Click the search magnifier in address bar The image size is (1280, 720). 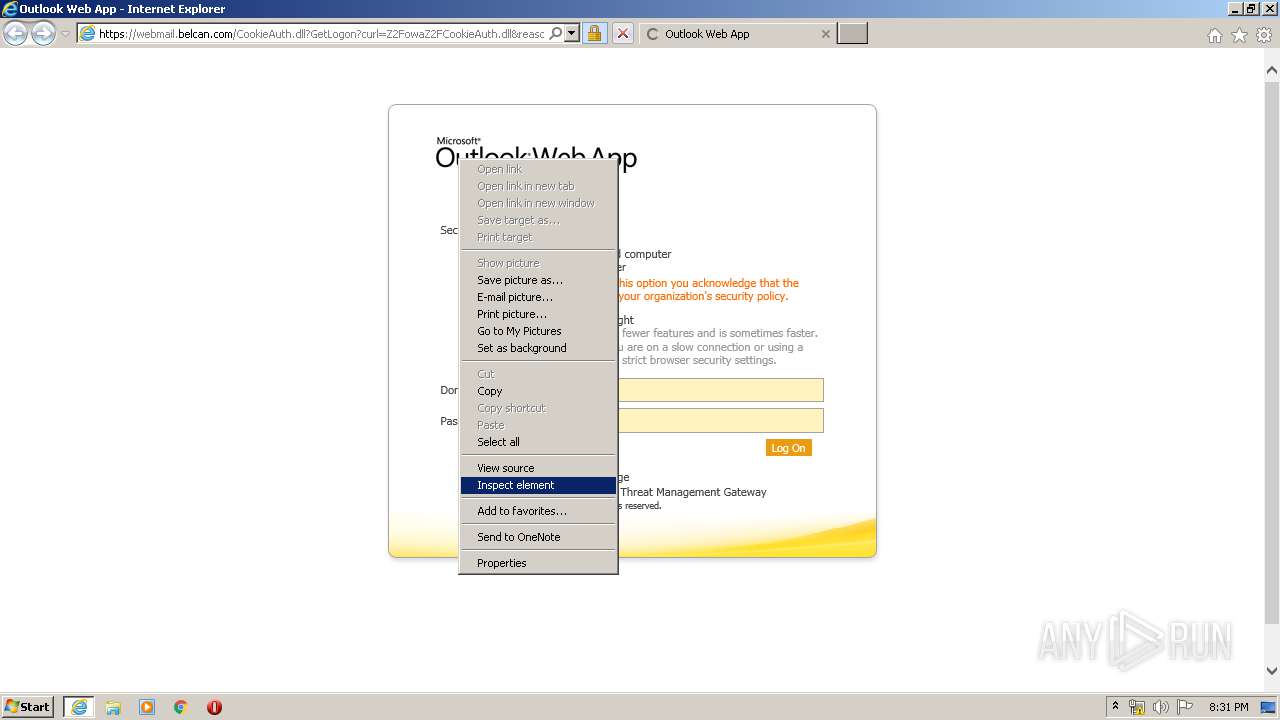[x=556, y=34]
